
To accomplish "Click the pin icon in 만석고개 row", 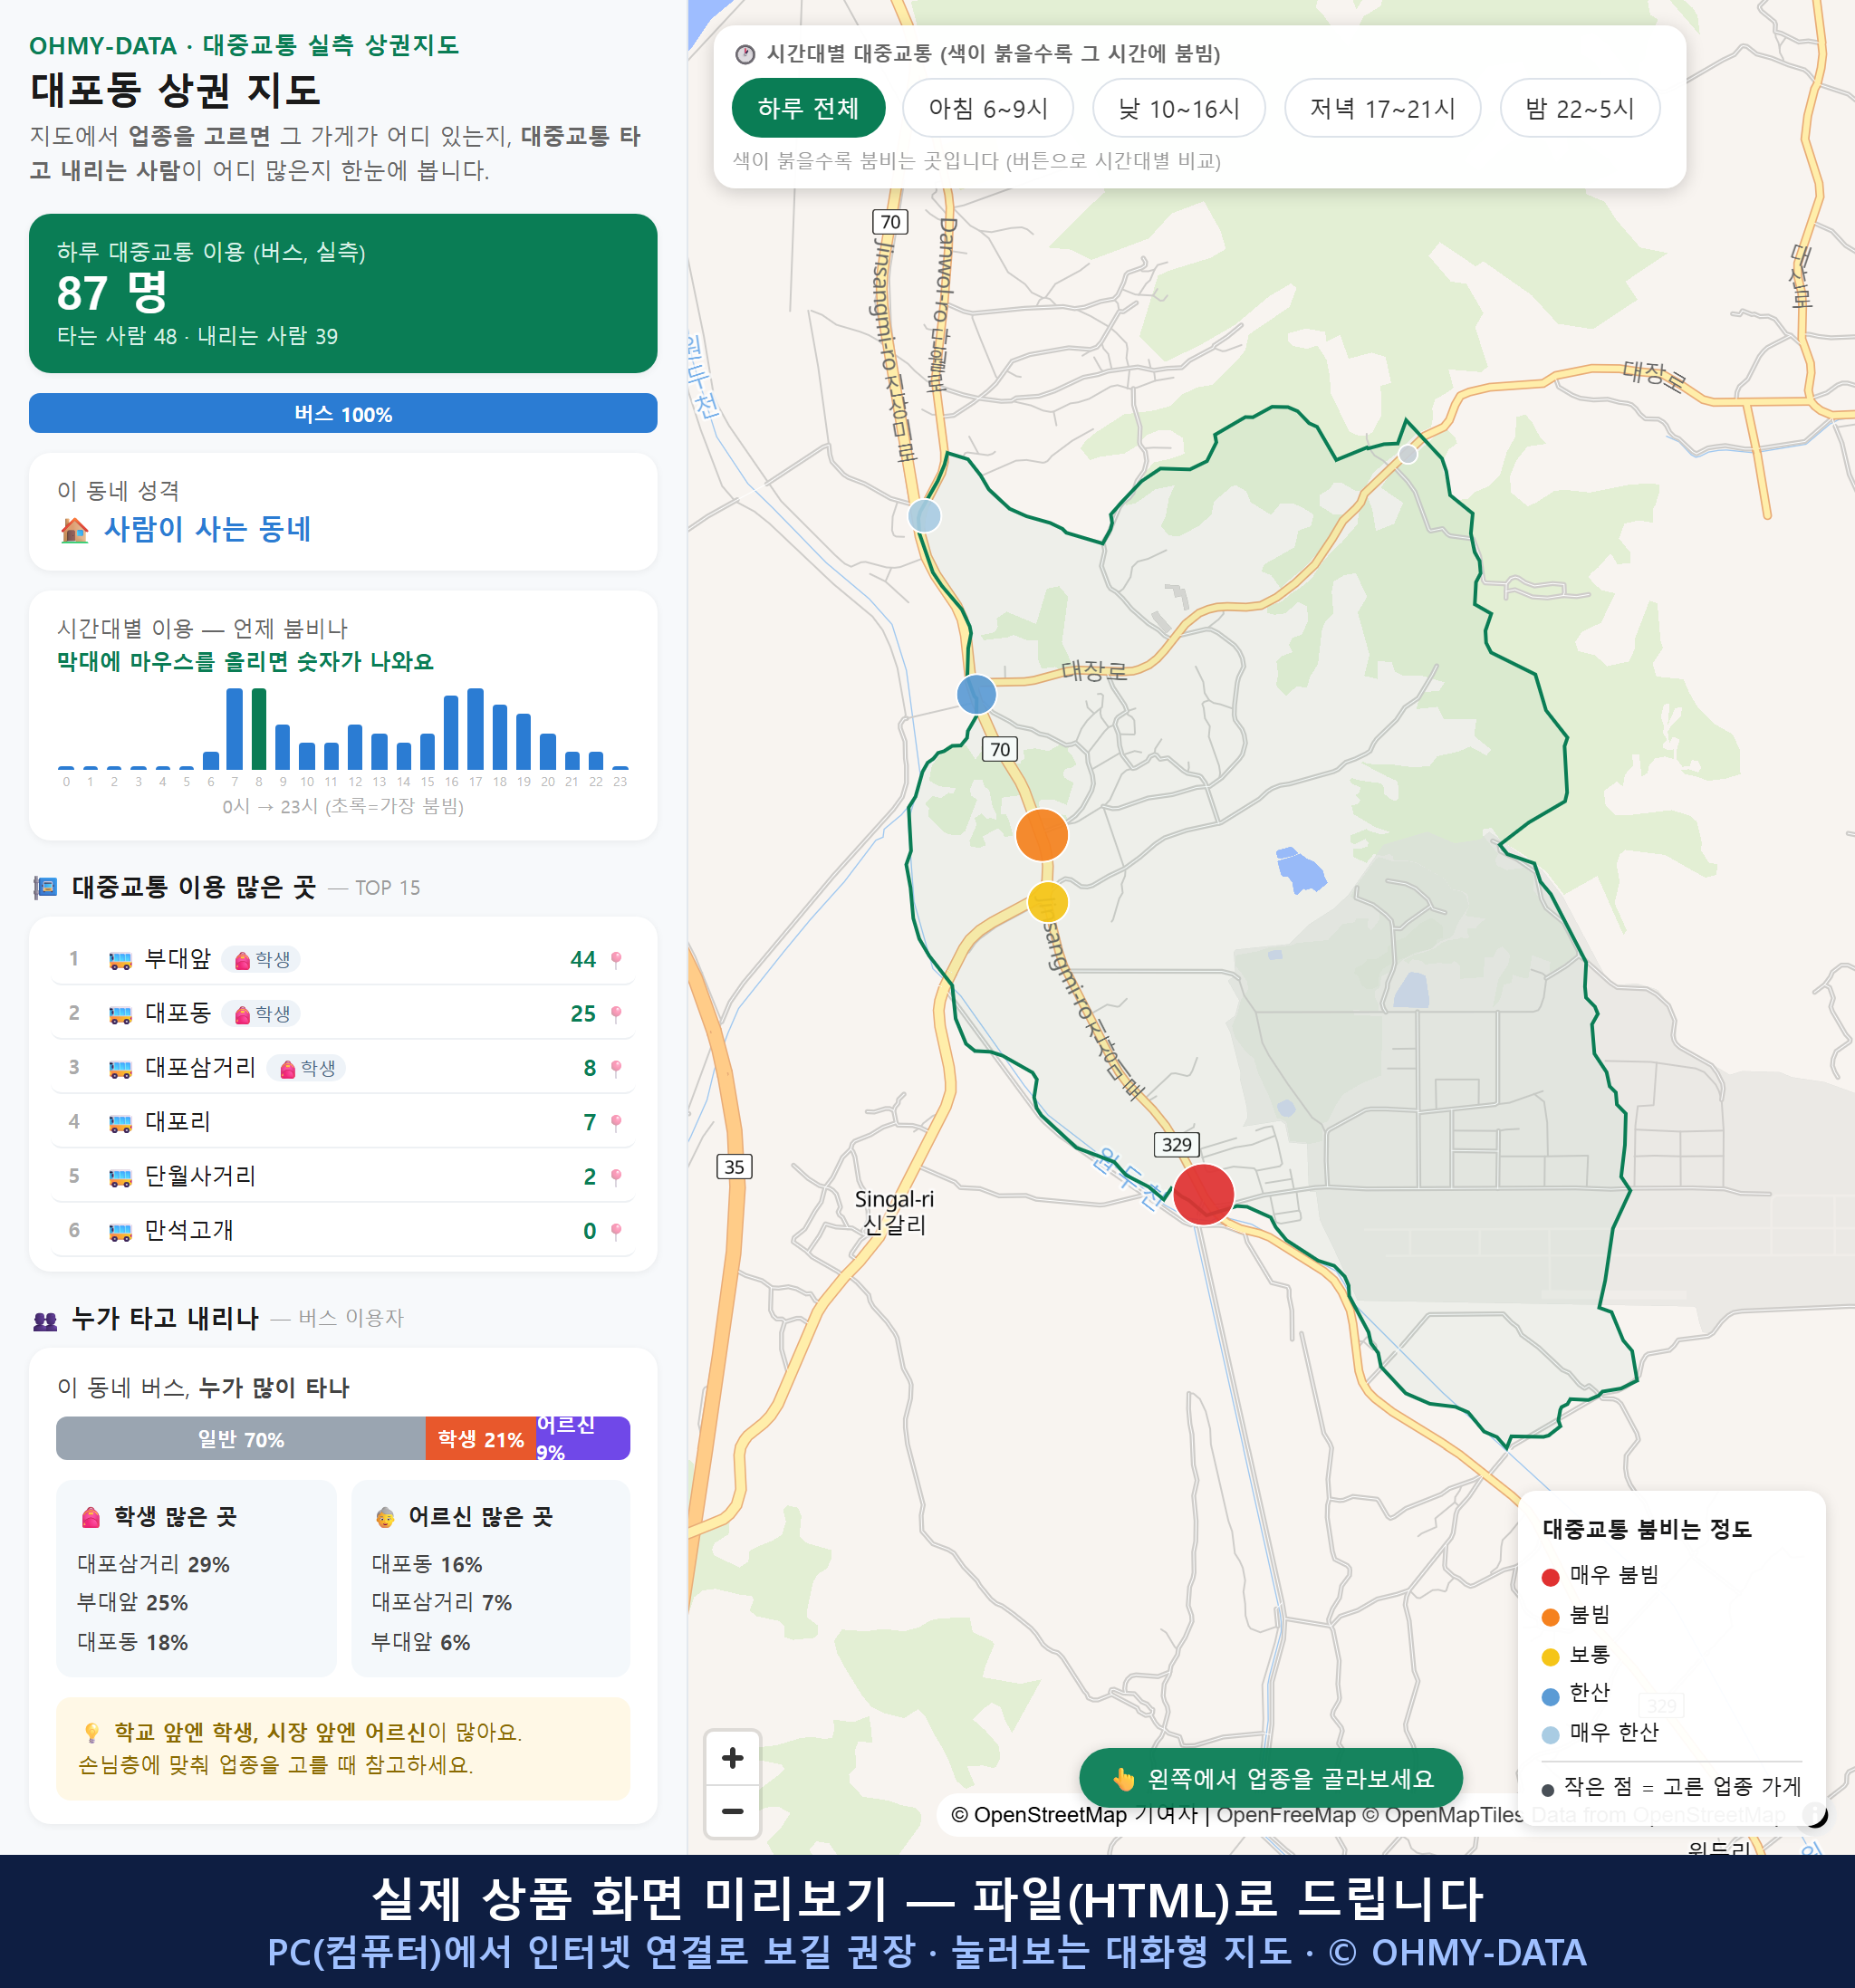I will (x=616, y=1230).
